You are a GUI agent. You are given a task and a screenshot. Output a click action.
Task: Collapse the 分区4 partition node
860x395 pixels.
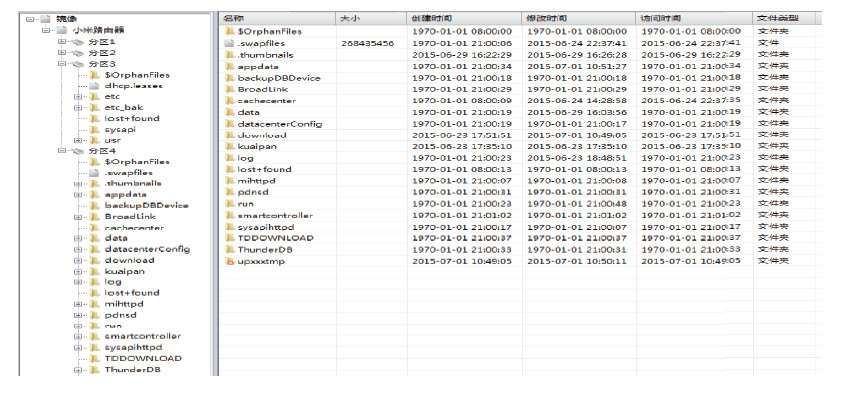[62, 151]
